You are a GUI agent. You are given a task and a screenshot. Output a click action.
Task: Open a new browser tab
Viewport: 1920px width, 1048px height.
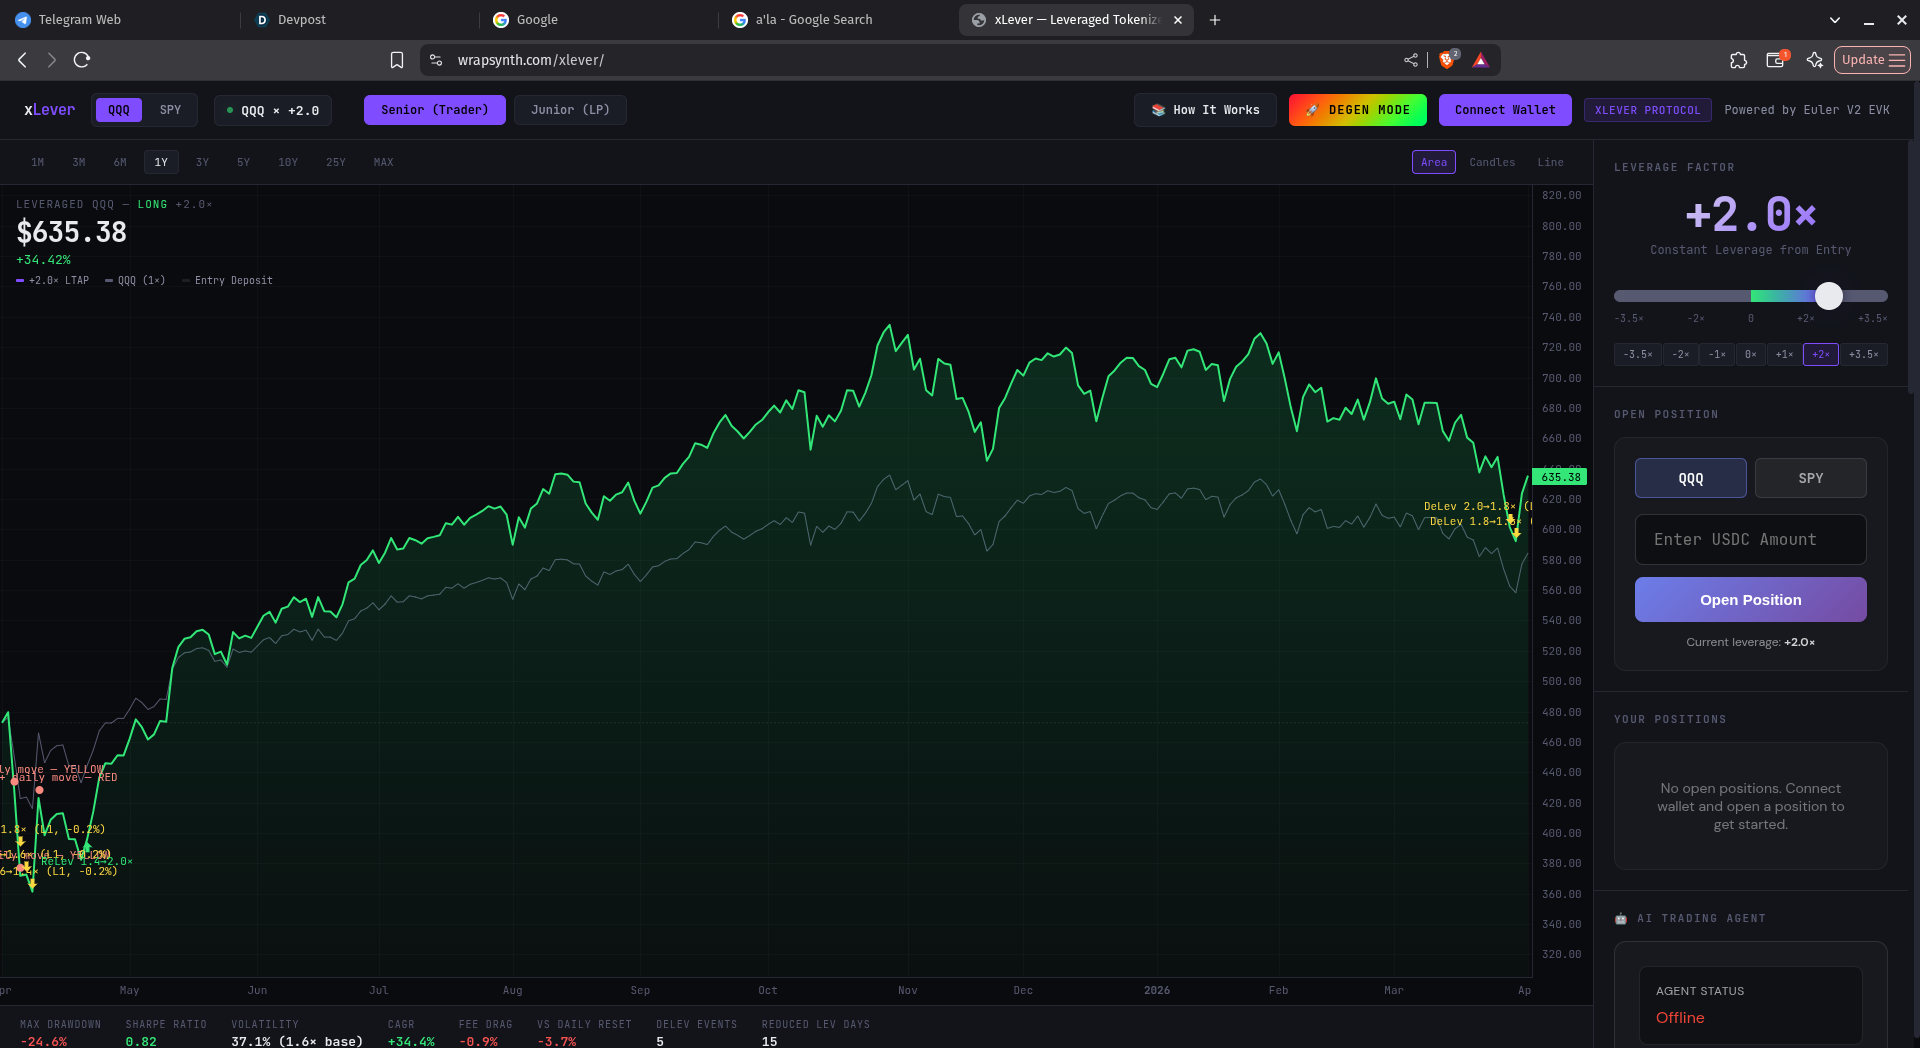(1215, 20)
